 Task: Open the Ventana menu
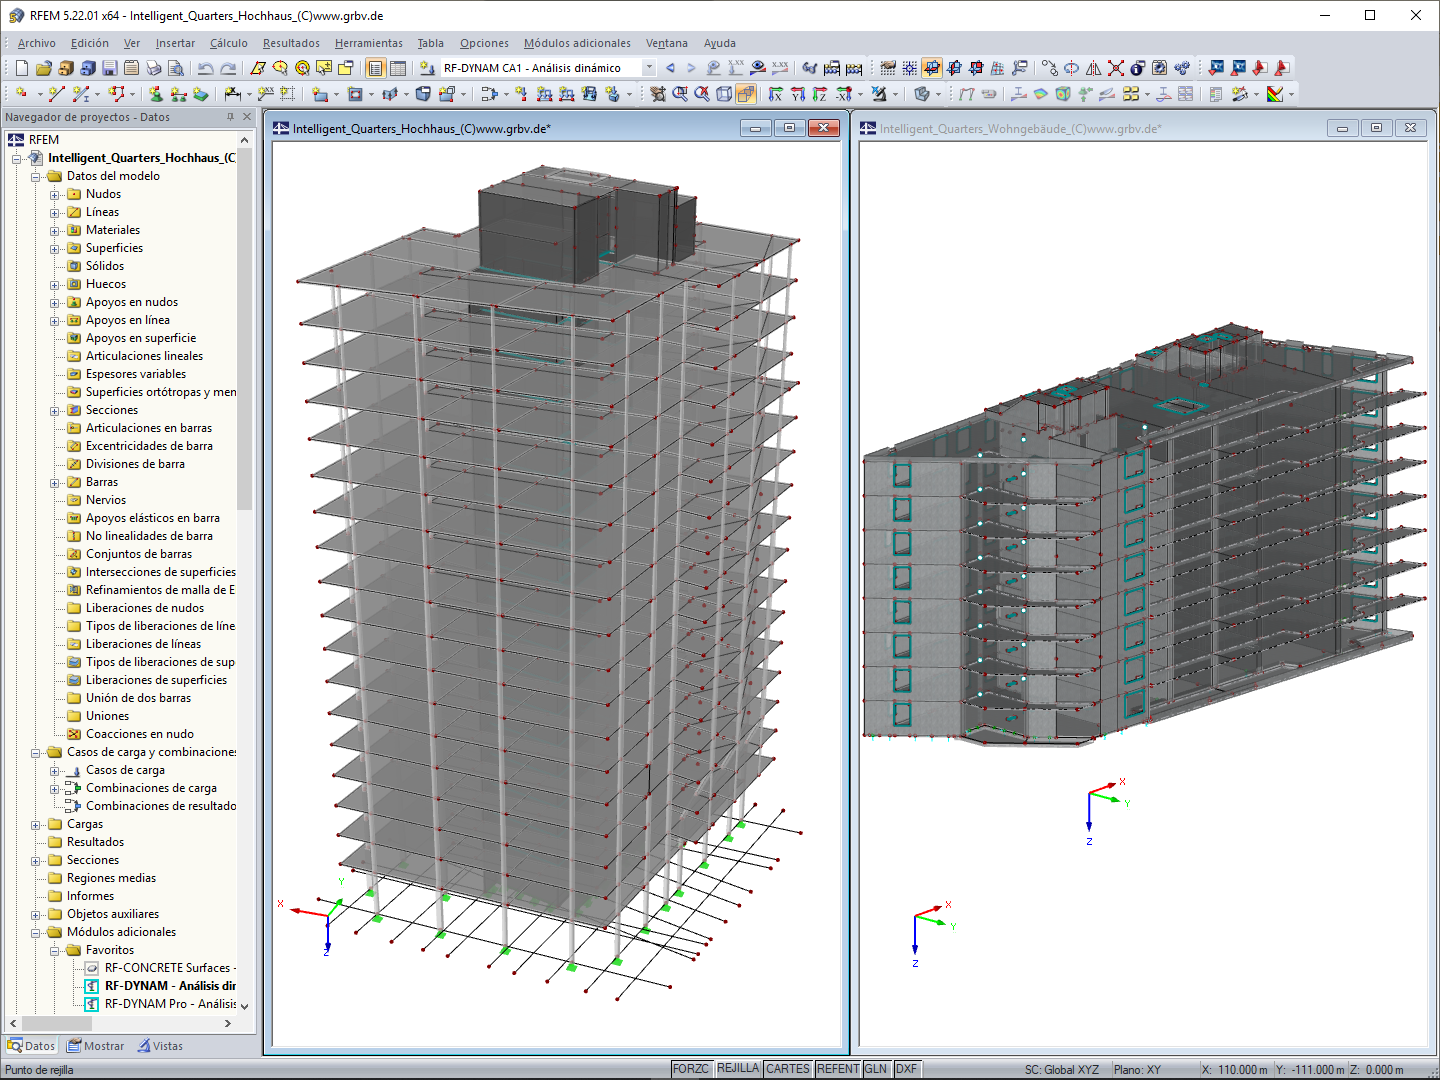pos(667,43)
